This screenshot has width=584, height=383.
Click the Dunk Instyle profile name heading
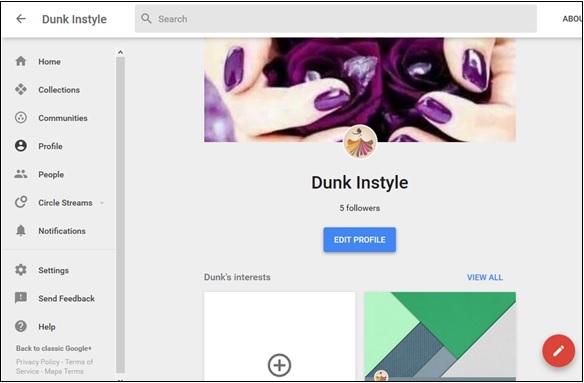coord(359,183)
